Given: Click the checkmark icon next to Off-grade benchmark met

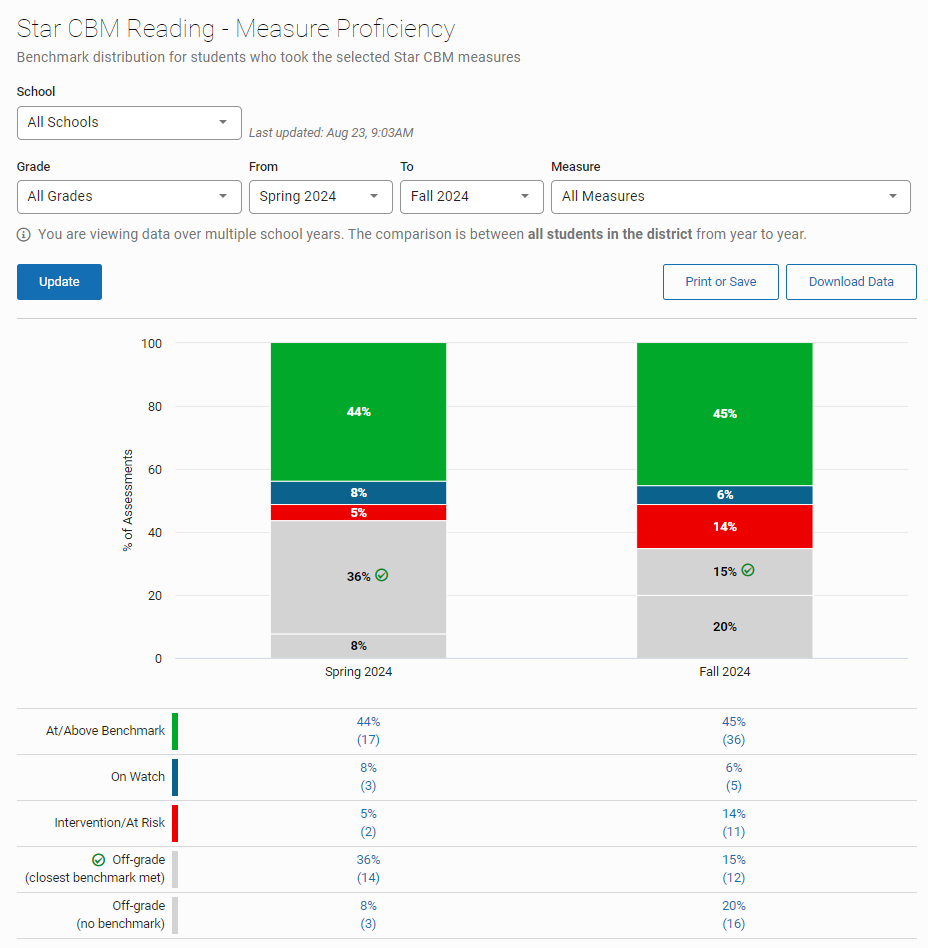Looking at the screenshot, I should 99,859.
